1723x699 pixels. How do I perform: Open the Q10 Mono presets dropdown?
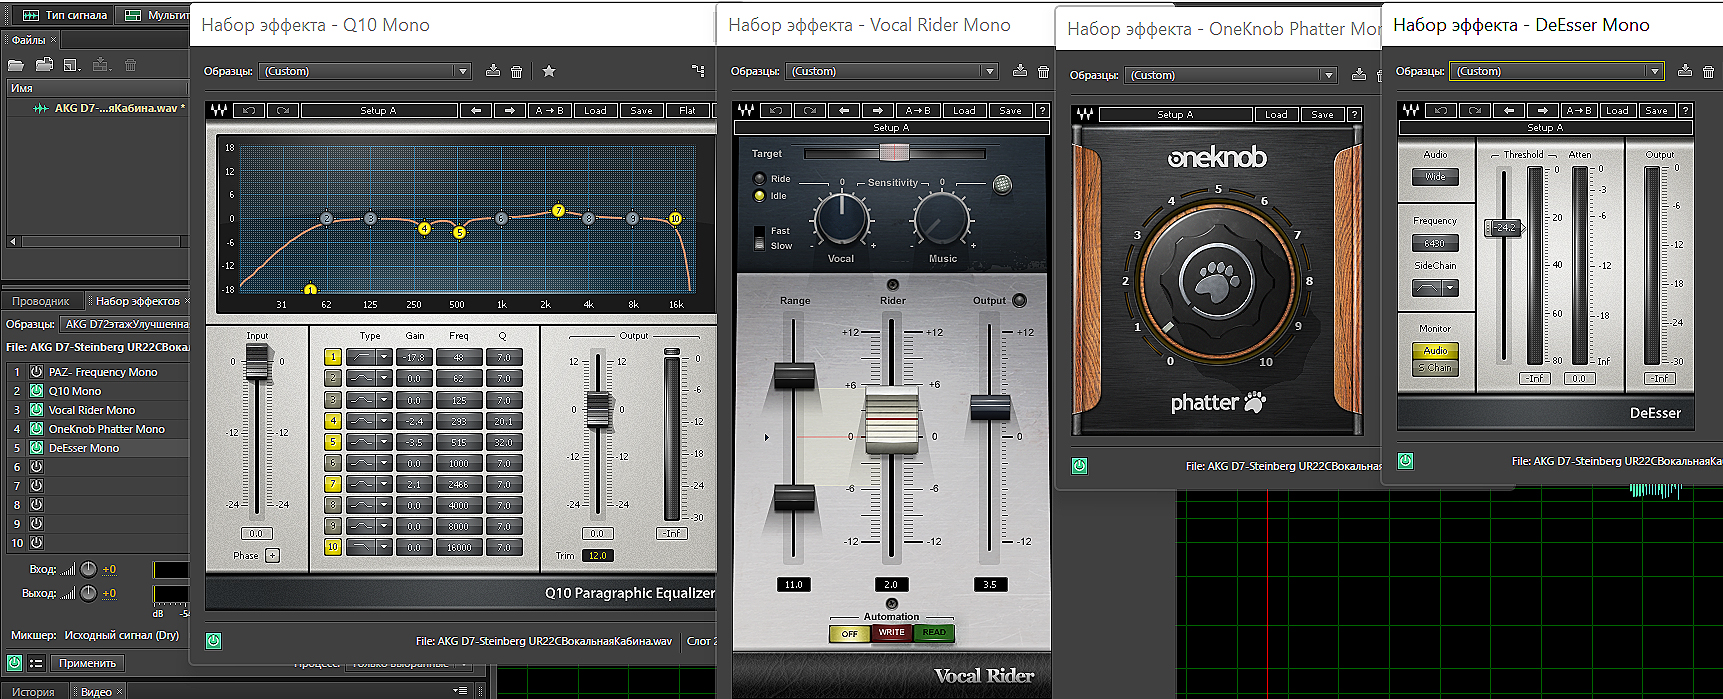pyautogui.click(x=462, y=71)
